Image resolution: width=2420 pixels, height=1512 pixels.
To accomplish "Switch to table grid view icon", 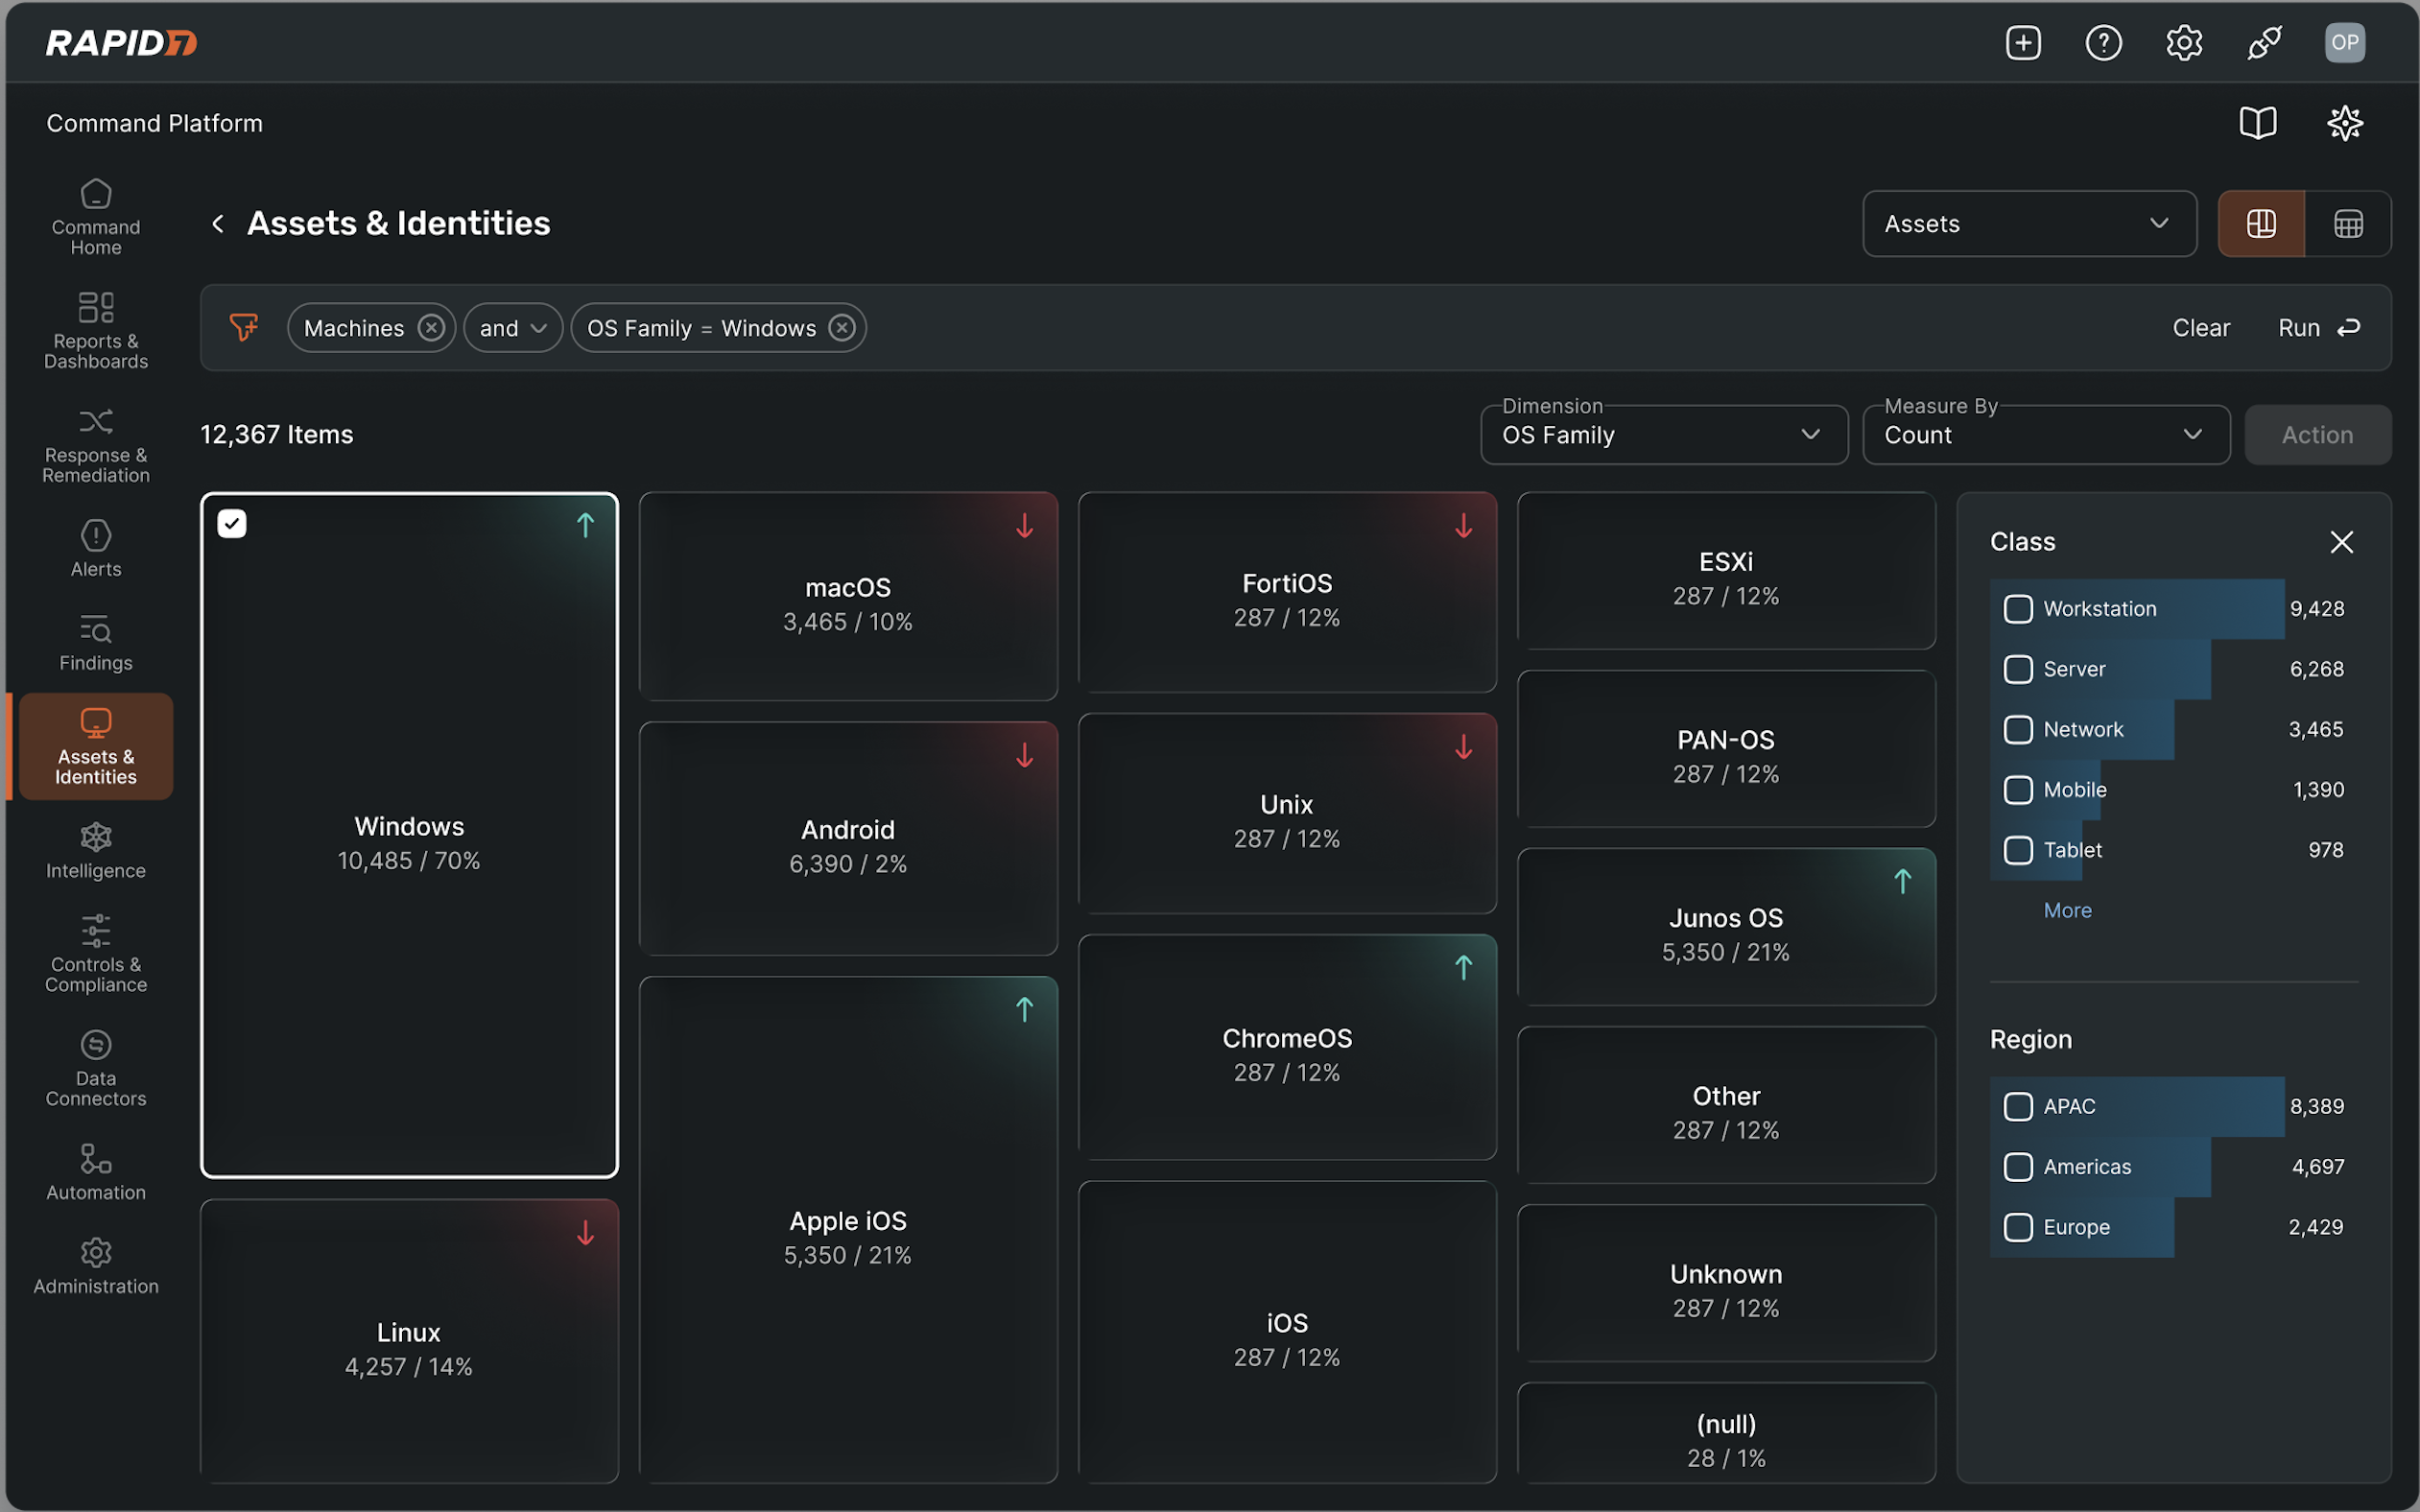I will (2347, 224).
